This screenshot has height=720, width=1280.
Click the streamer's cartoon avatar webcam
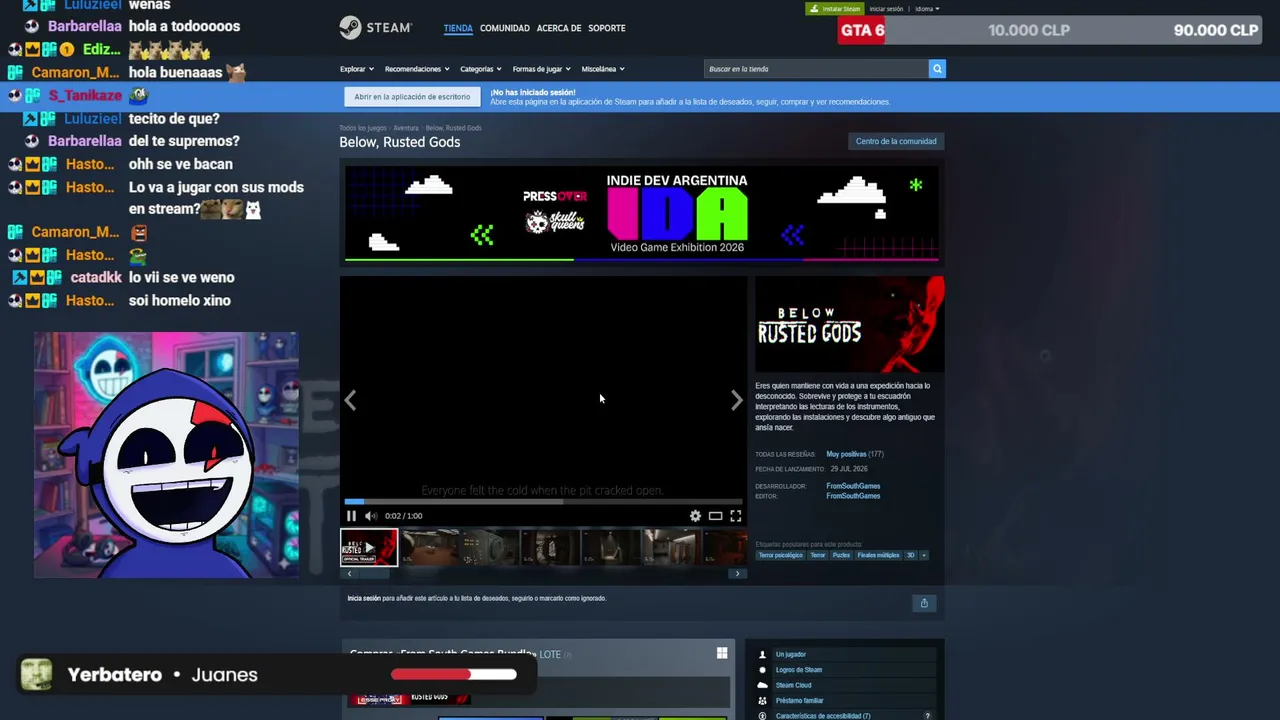point(166,455)
